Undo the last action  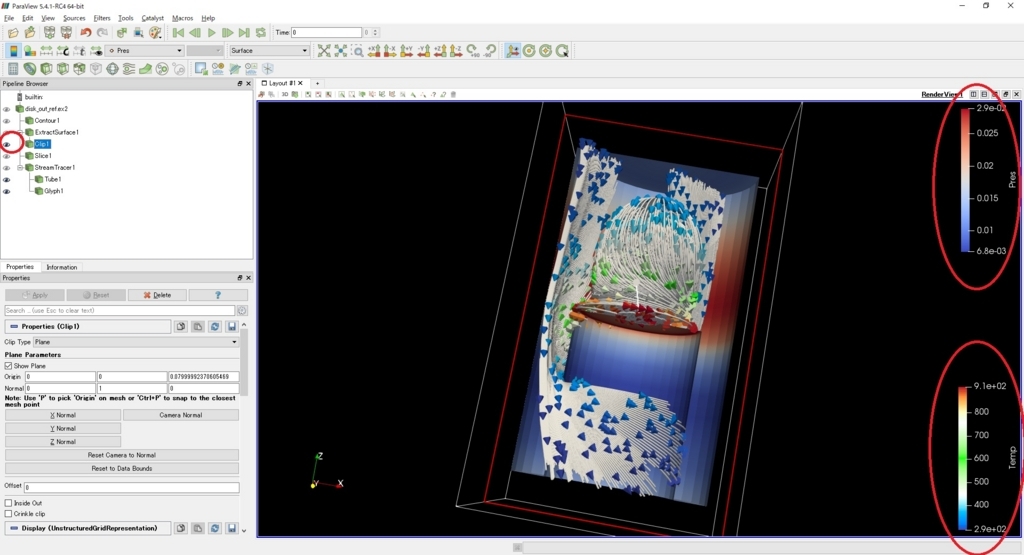pos(86,33)
